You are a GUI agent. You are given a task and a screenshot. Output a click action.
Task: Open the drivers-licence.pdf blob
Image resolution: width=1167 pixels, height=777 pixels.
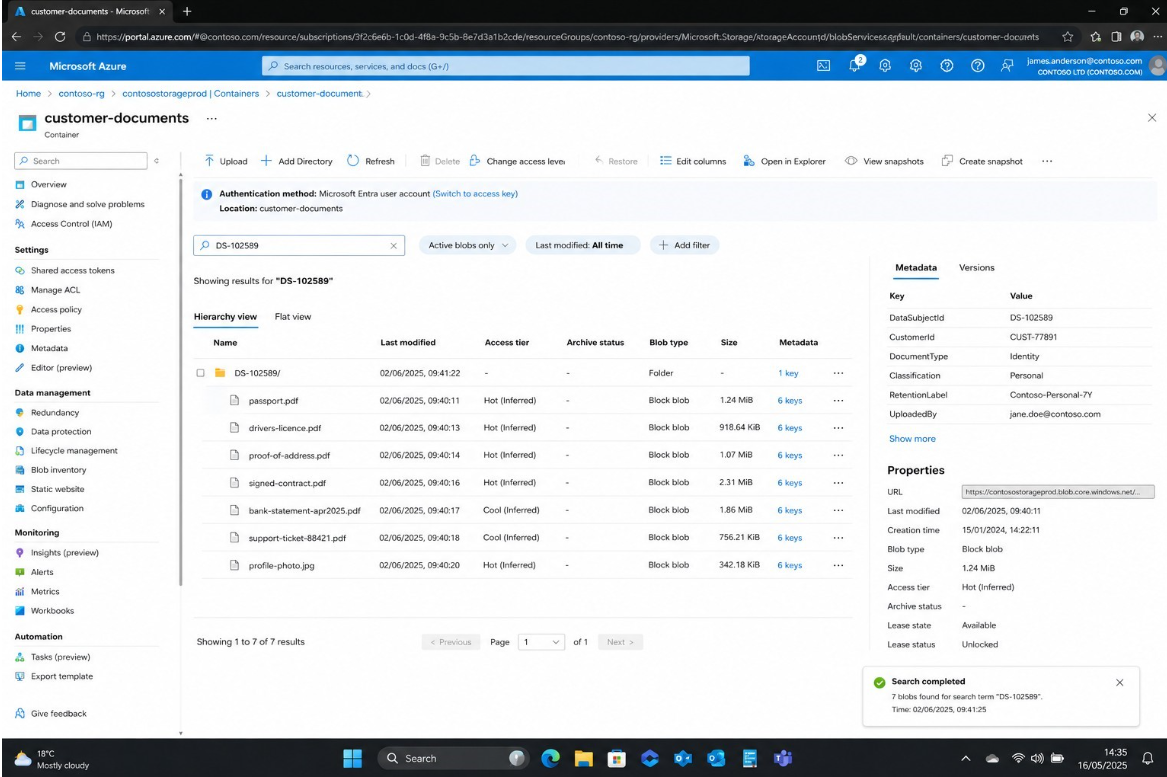click(284, 428)
